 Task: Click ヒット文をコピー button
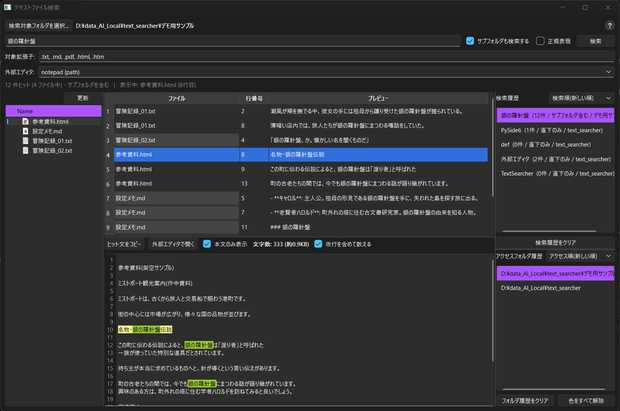(124, 244)
